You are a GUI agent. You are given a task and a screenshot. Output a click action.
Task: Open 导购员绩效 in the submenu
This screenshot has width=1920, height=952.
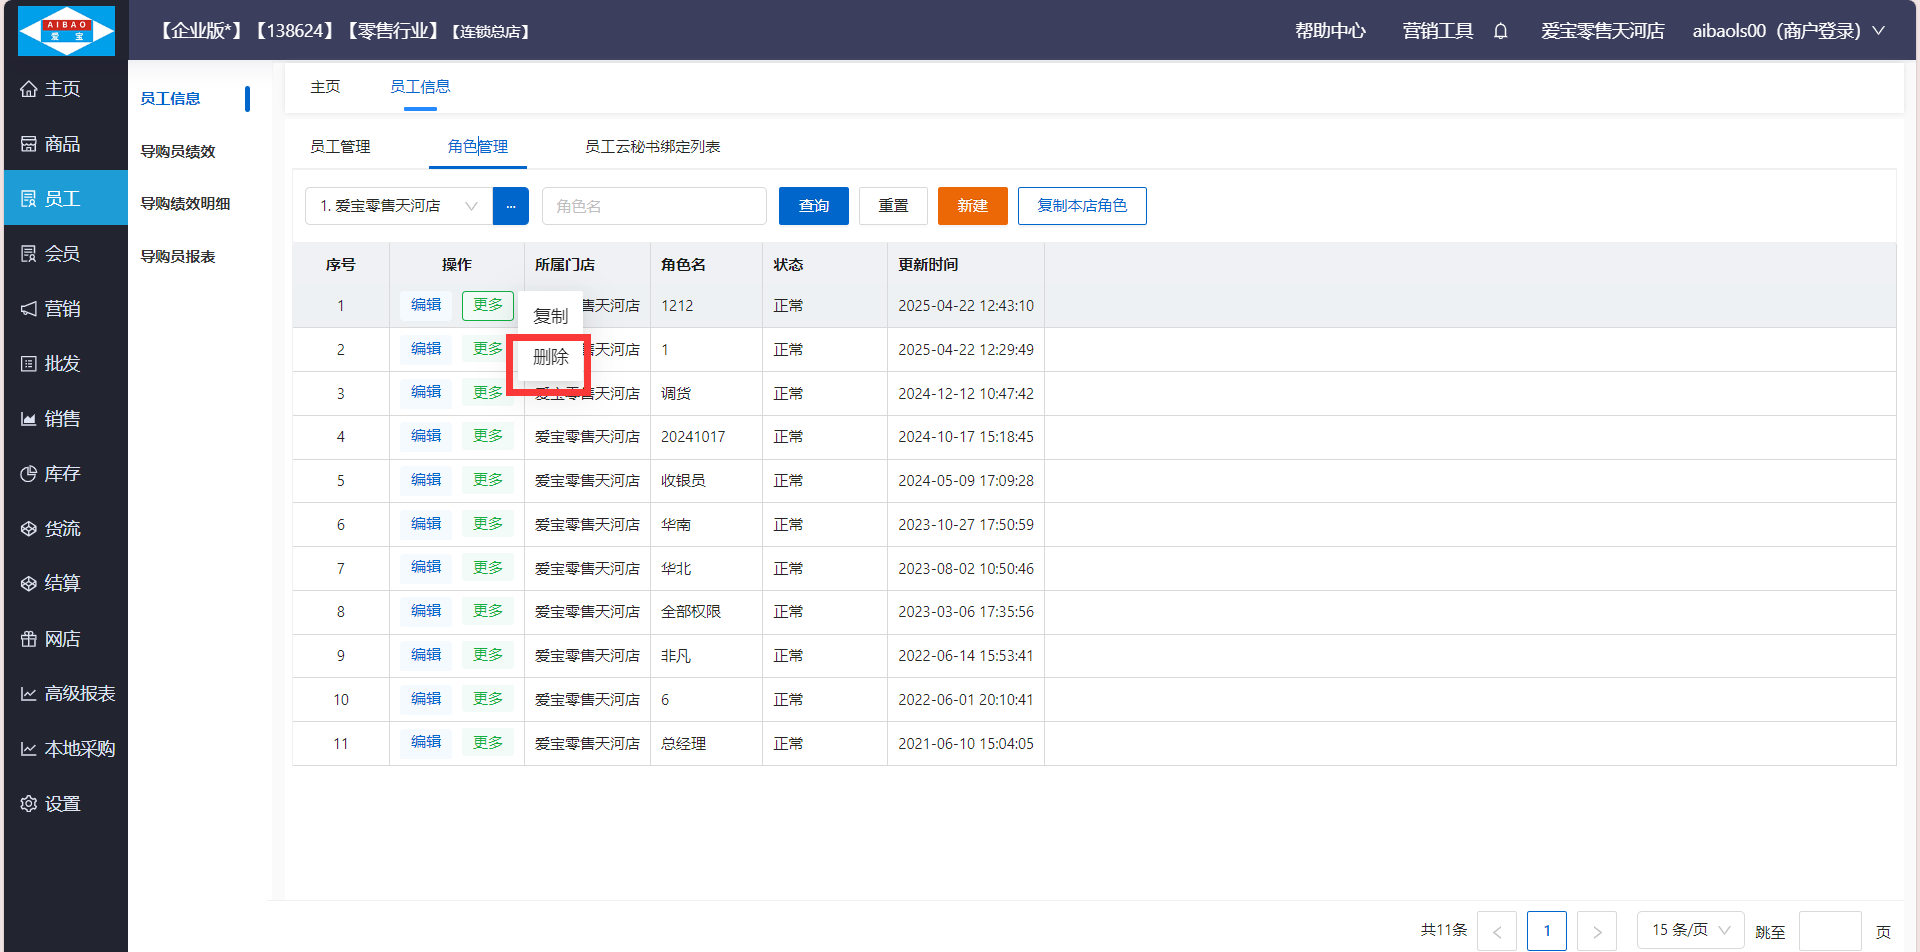point(178,151)
